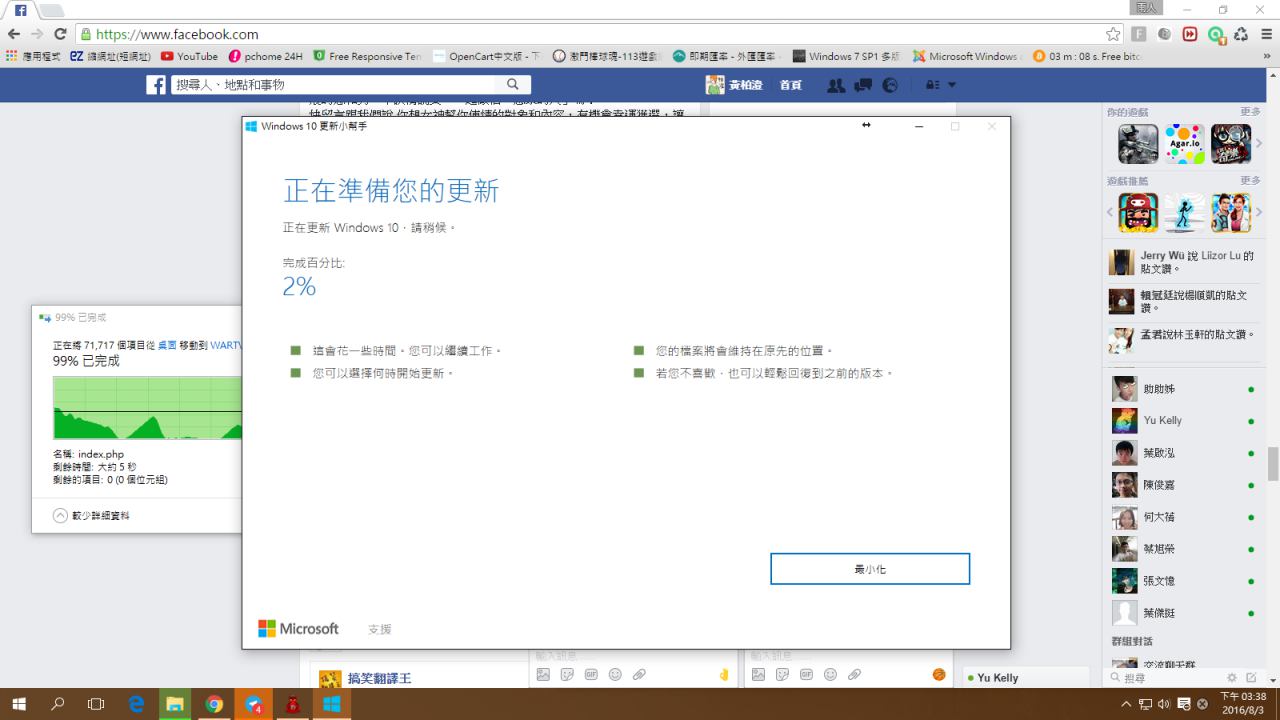
Task: Open the profile link 黃柏澄
Action: click(x=734, y=85)
